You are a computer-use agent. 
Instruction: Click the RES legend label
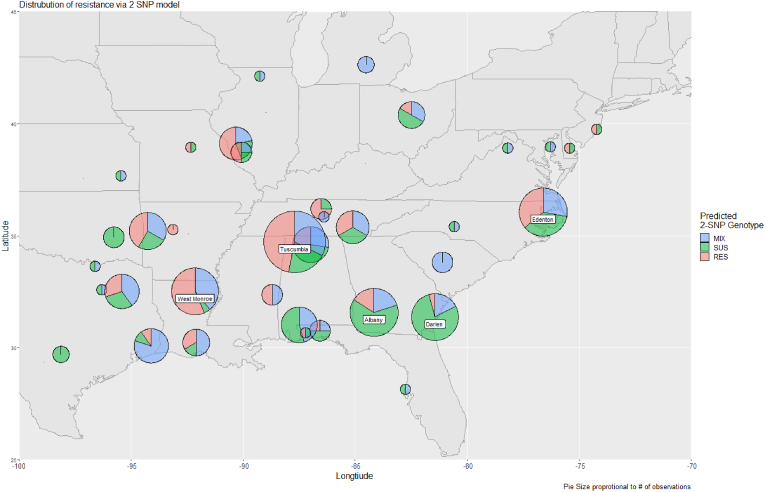[x=721, y=256]
